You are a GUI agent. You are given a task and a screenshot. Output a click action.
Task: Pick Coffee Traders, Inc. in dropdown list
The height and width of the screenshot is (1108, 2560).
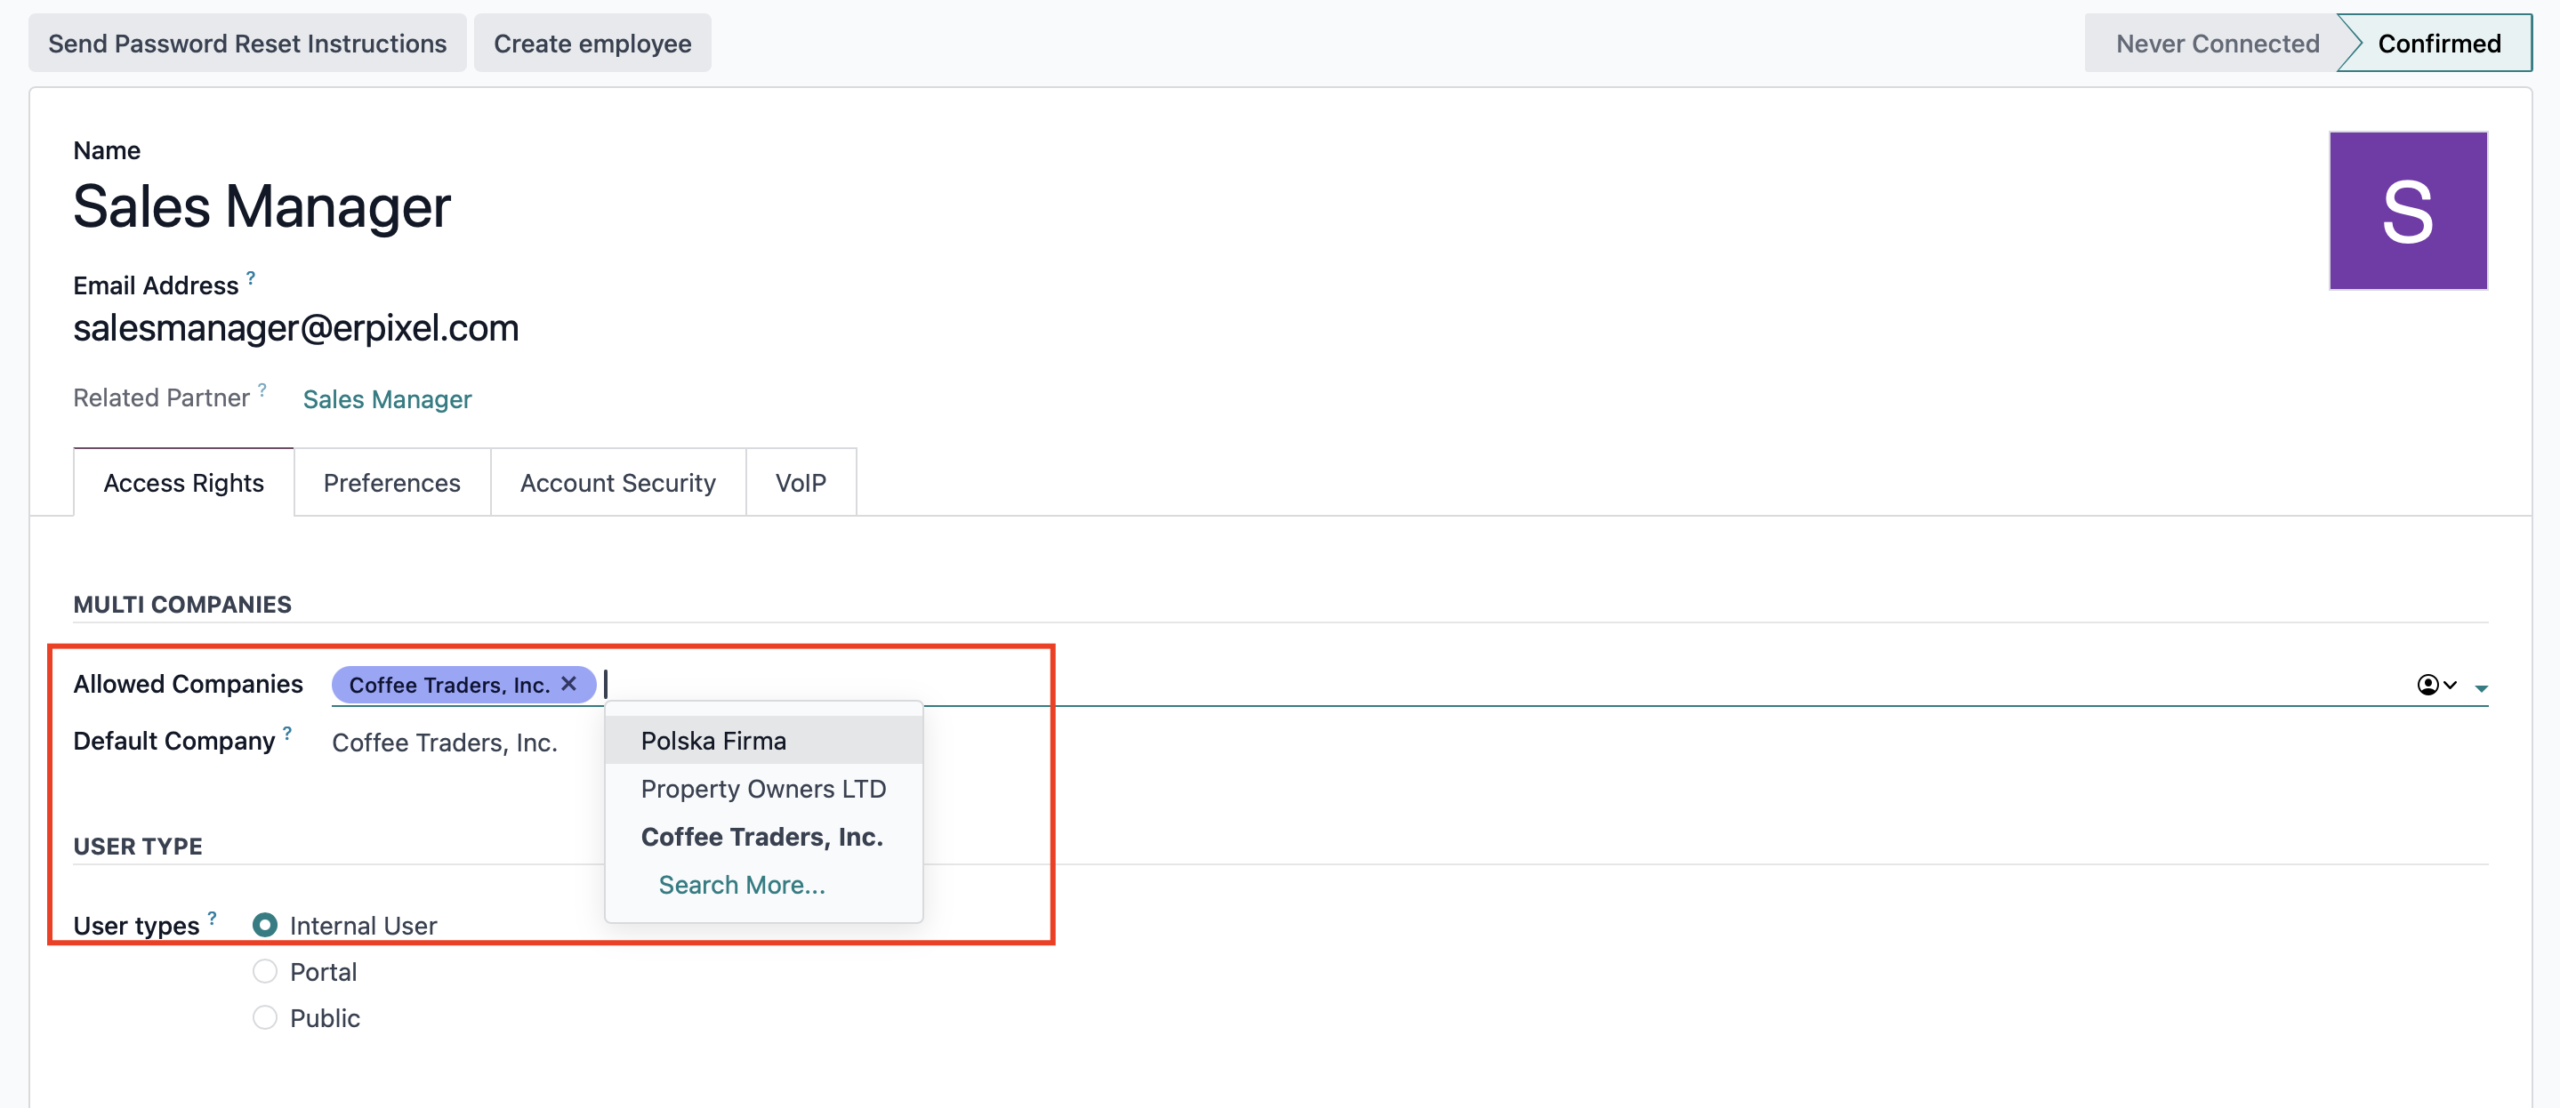pyautogui.click(x=761, y=837)
